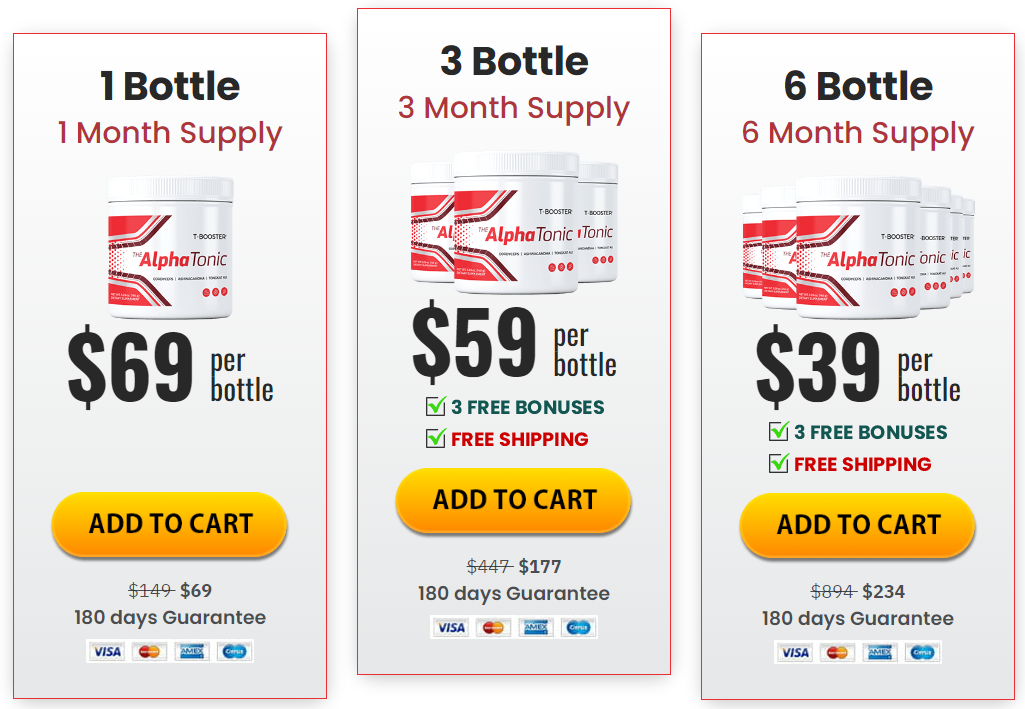Click the Mastercard icon under 1 Bottle package
The height and width of the screenshot is (709, 1025).
[x=148, y=651]
